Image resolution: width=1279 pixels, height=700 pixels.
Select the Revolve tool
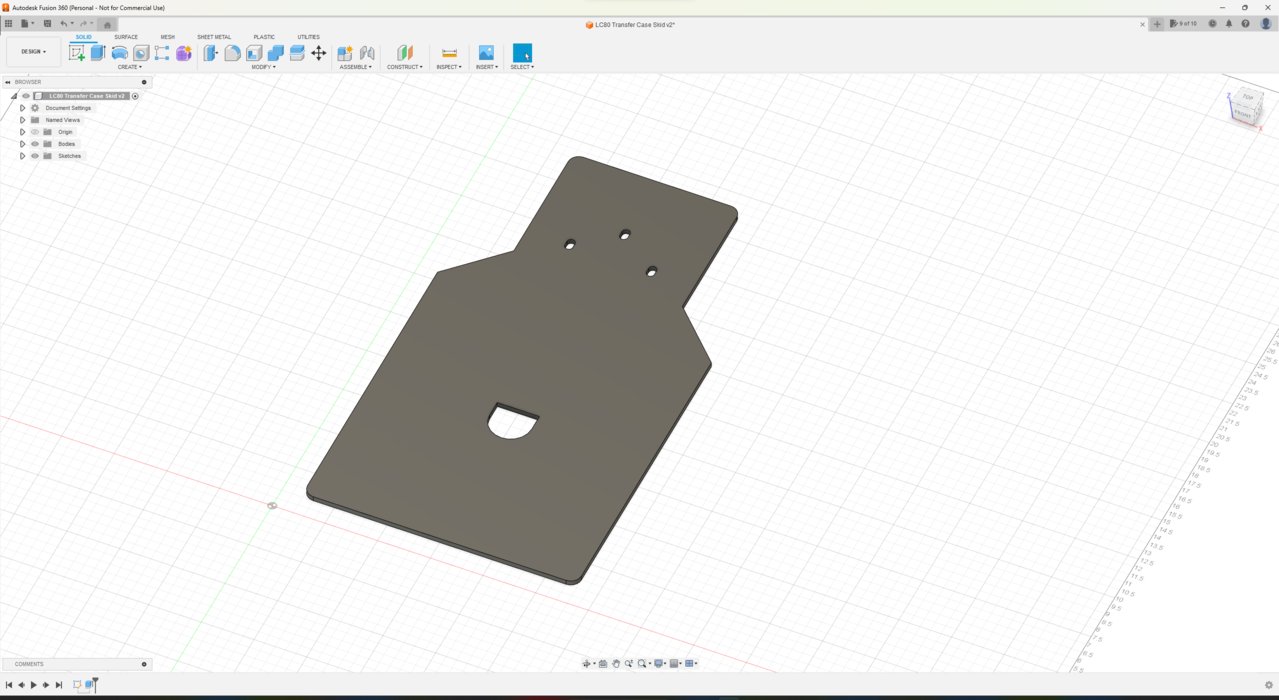120,53
